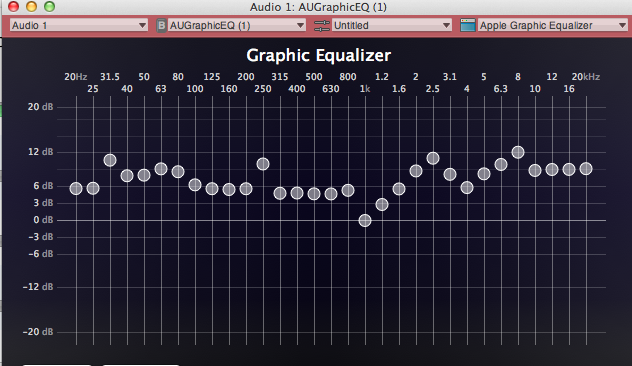This screenshot has width=632, height=366.
Task: Open the Untitled preset dropdown
Action: (391, 25)
